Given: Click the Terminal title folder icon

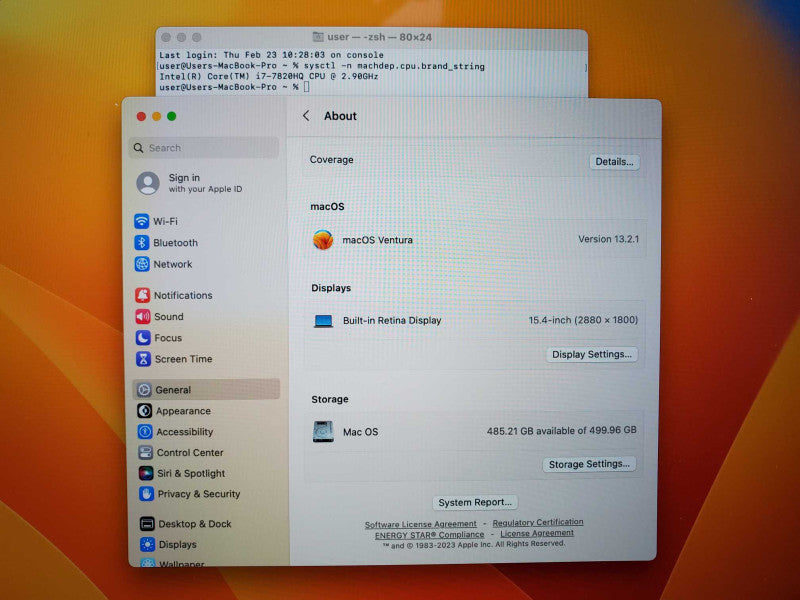Looking at the screenshot, I should point(318,37).
